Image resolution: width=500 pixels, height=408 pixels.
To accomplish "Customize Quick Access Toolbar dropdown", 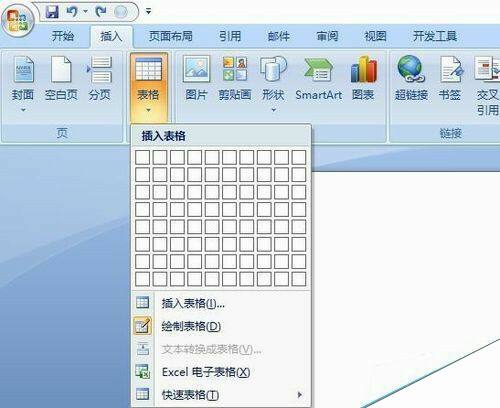I will (x=148, y=12).
